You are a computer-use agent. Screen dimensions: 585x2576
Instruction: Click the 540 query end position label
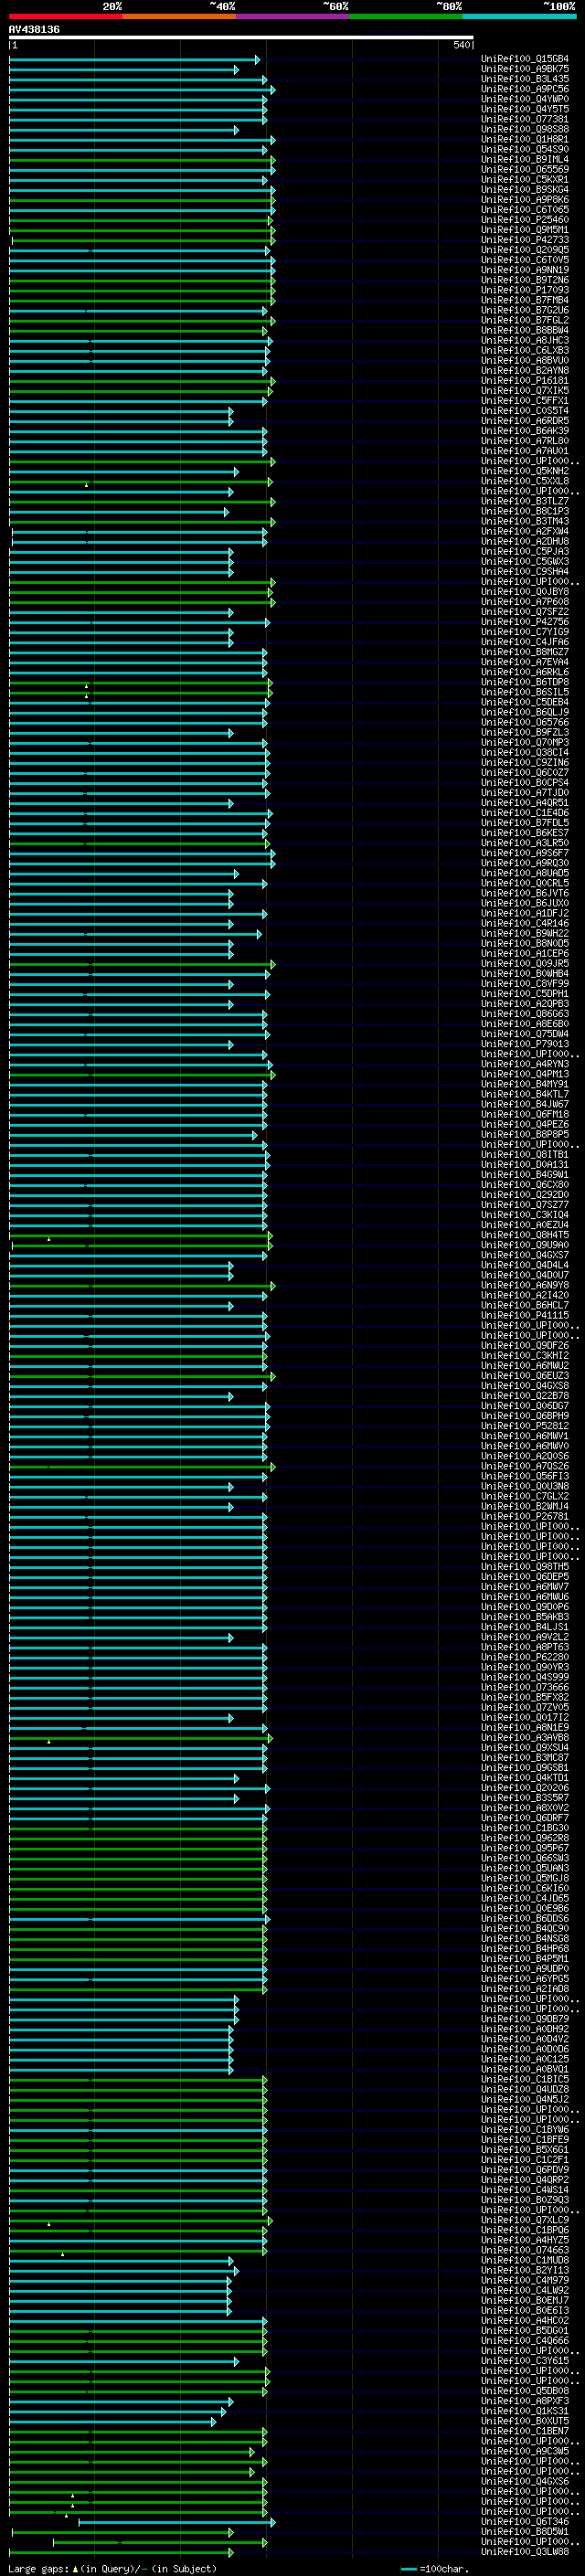point(461,45)
